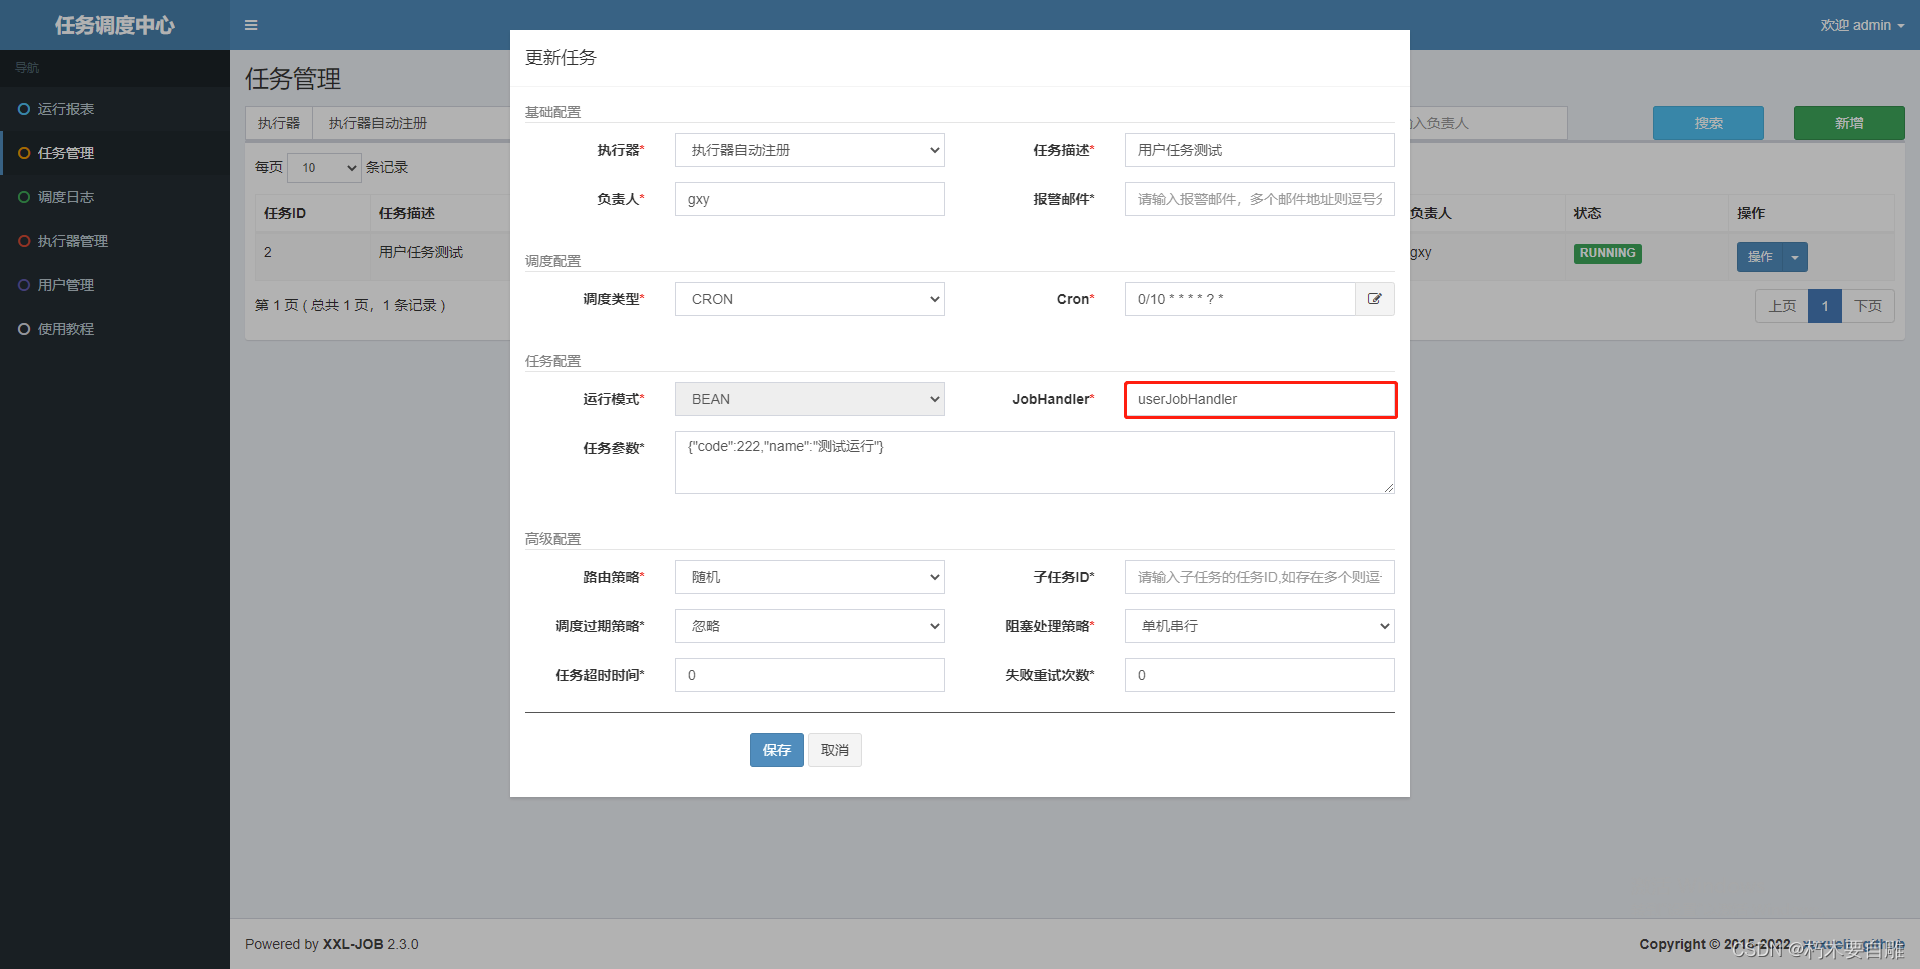Screen dimensions: 1920x969
Task: Focus the 任务参数 textarea
Action: 1035,462
